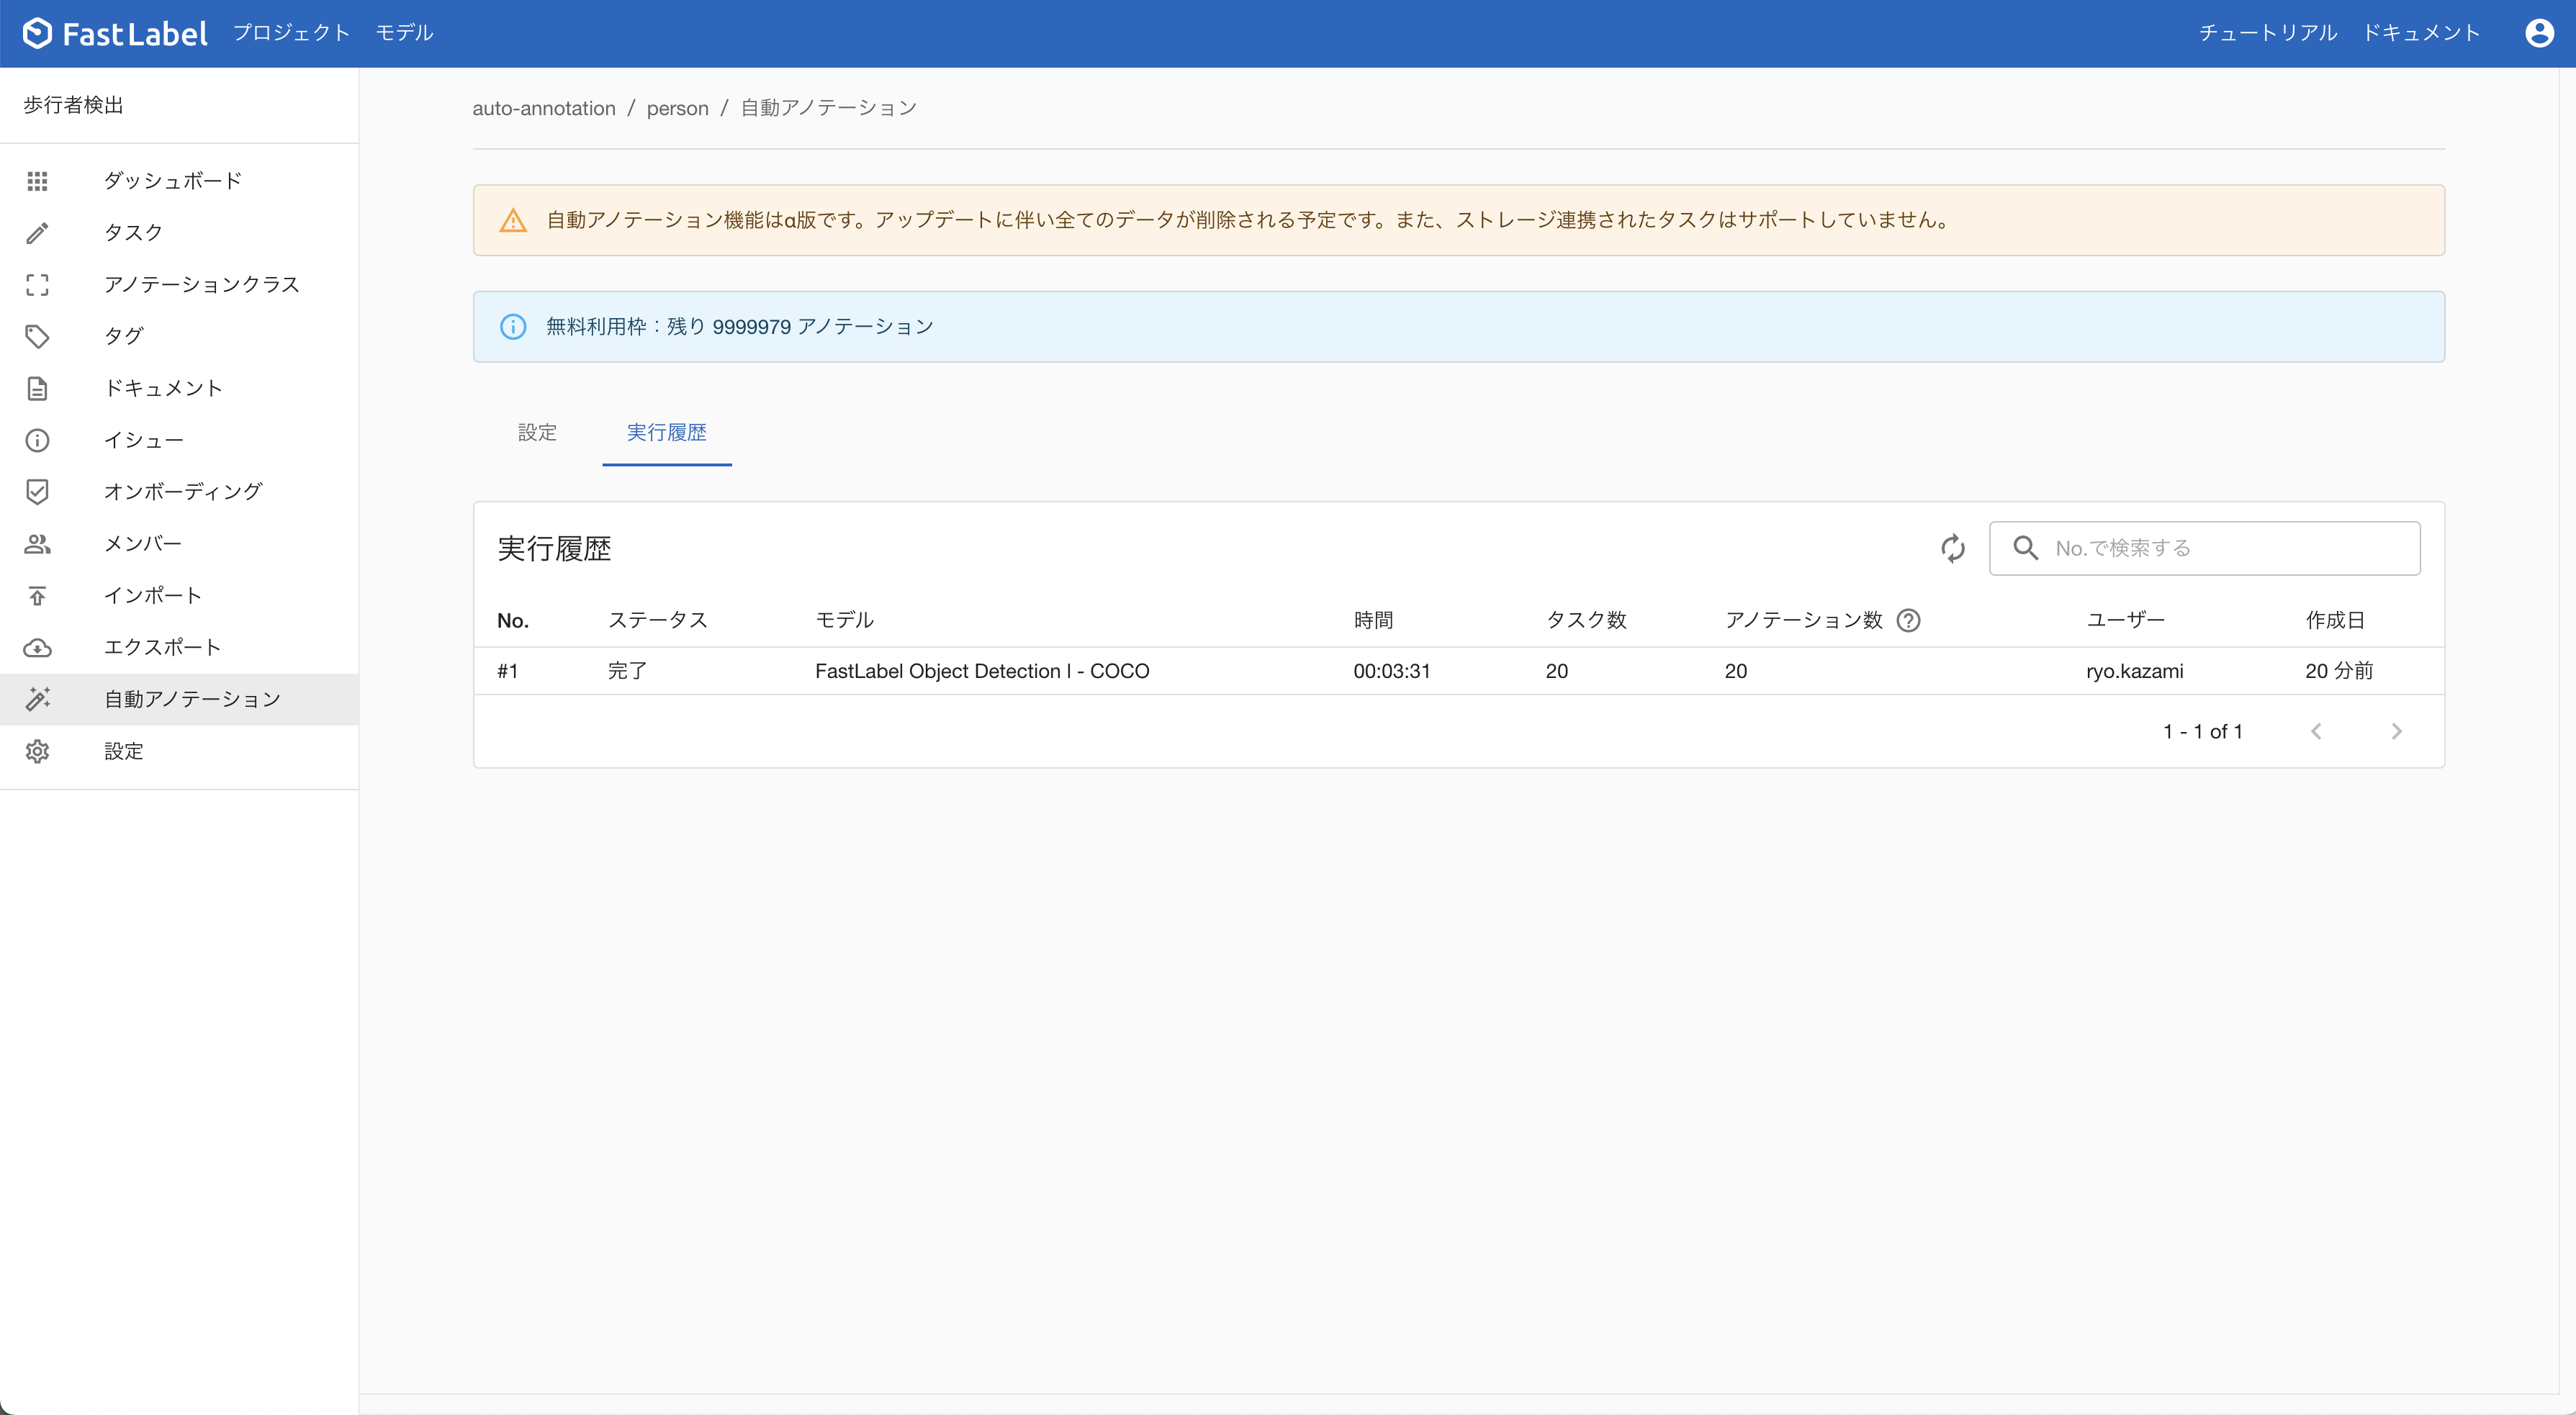The image size is (2576, 1415).
Task: Select the 実行履歴 tab
Action: [666, 432]
